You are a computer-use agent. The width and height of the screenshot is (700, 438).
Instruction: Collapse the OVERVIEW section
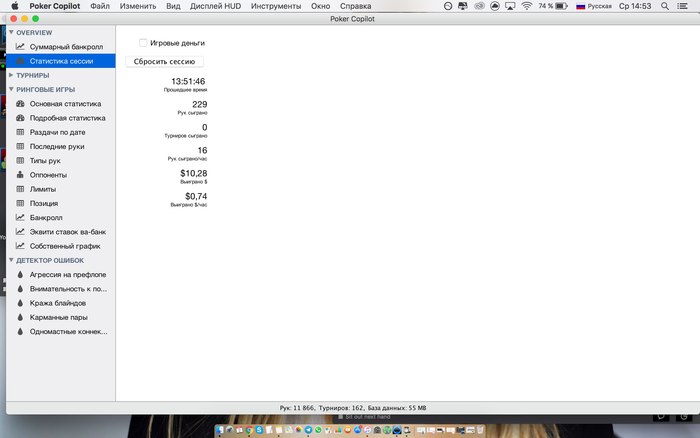click(11, 32)
